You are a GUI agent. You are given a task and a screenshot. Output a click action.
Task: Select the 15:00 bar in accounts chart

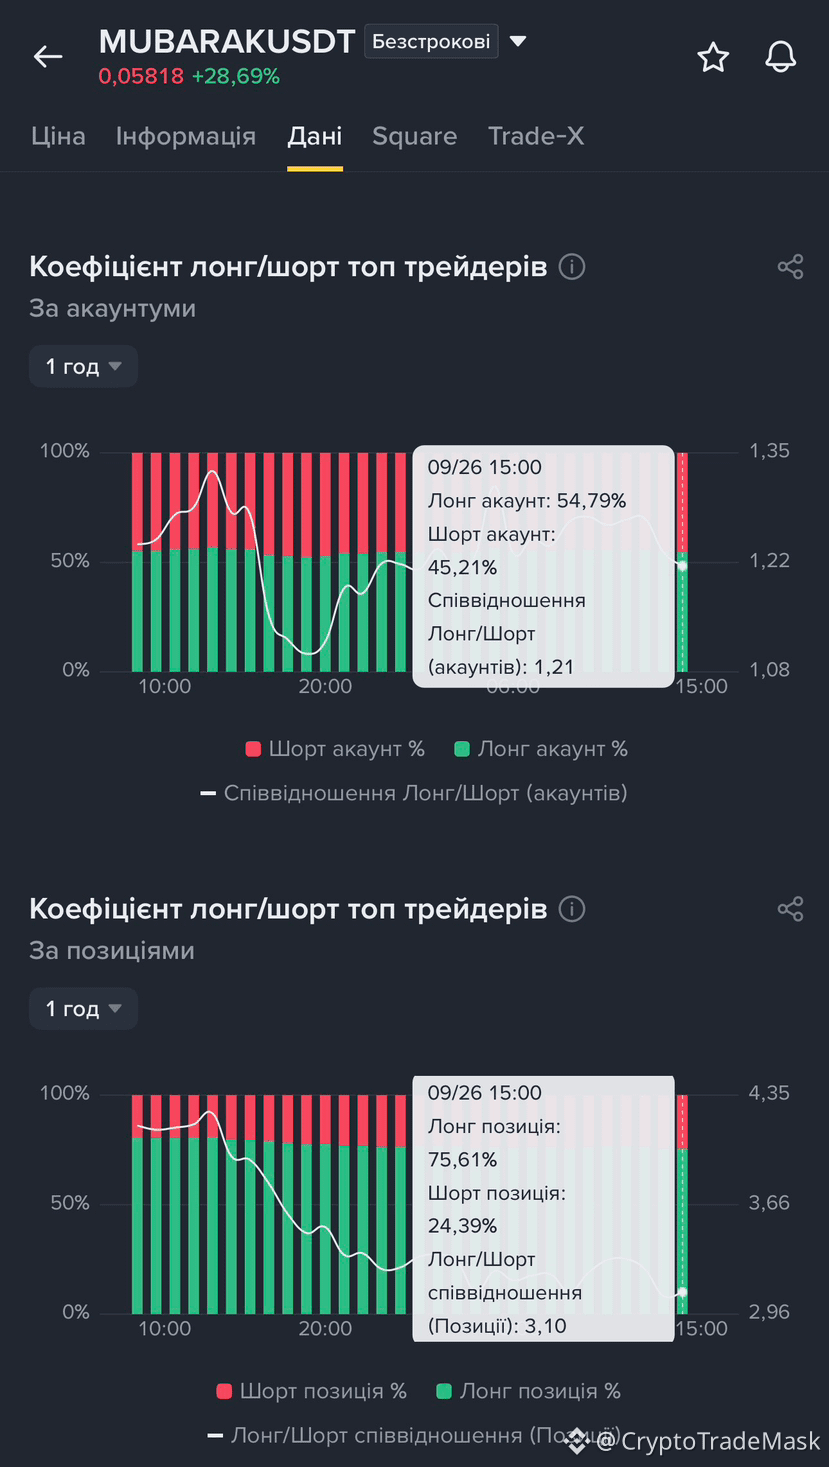coord(682,562)
